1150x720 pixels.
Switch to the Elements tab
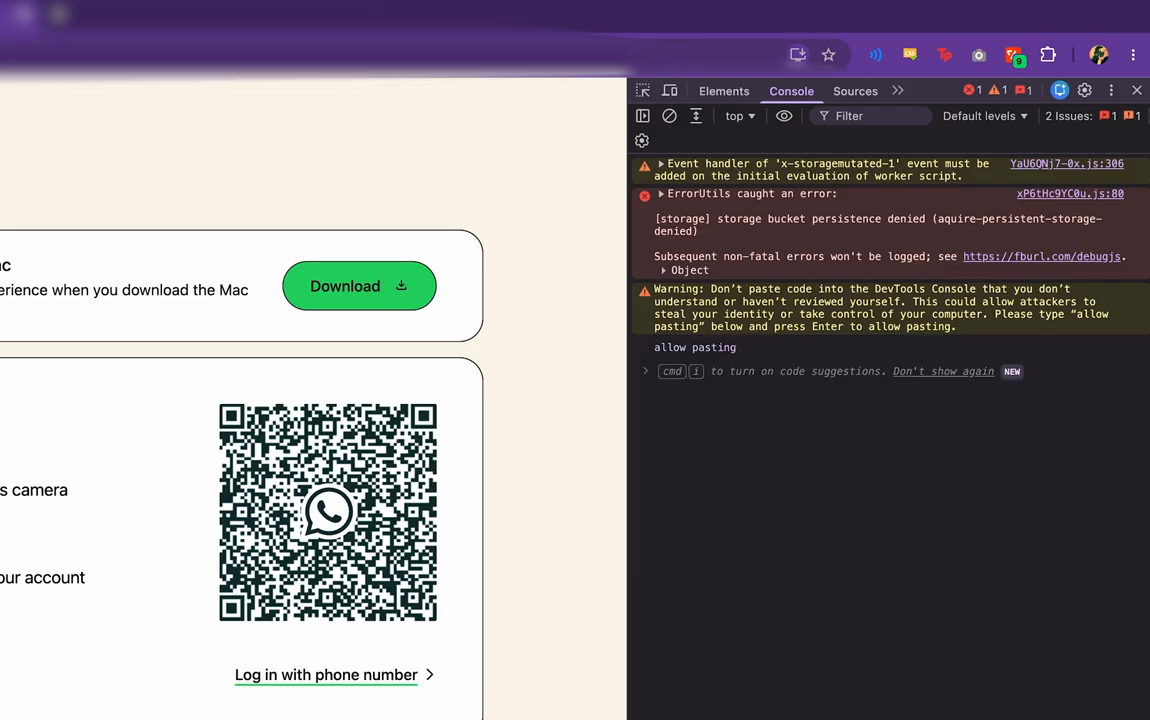point(724,91)
